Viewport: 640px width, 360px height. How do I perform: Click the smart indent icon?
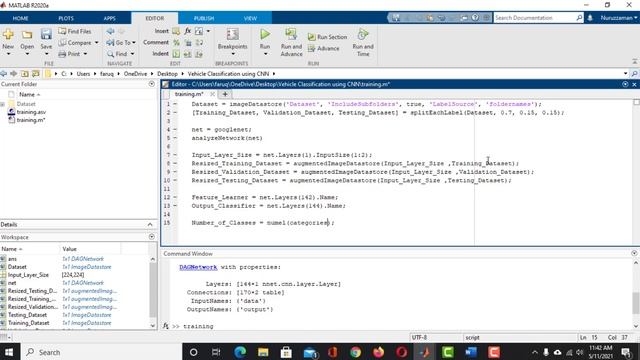[x=176, y=54]
